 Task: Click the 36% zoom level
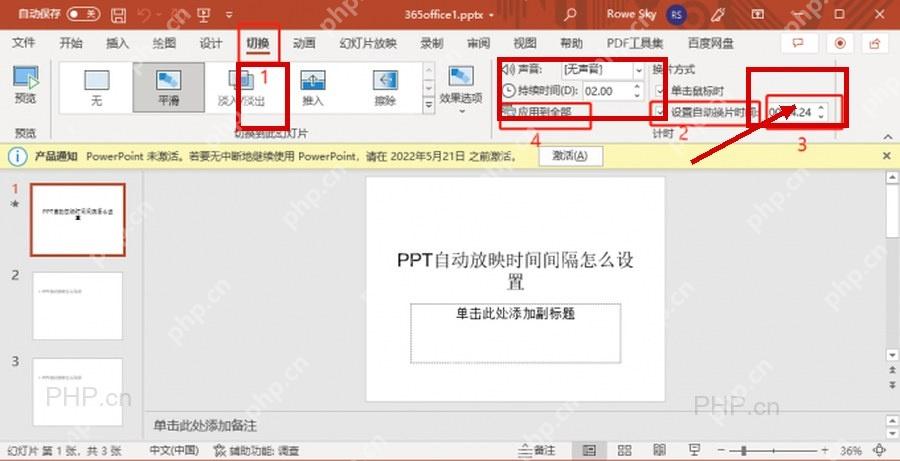[851, 451]
